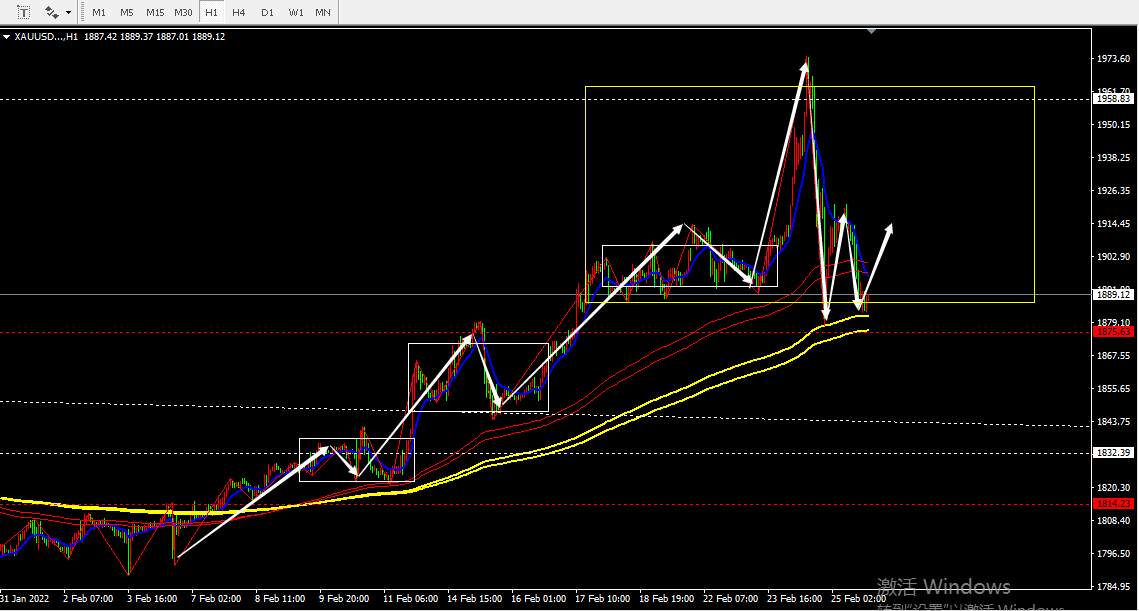This screenshot has height=611, width=1139.
Task: Click the 1958.83 price level label
Action: point(1113,99)
